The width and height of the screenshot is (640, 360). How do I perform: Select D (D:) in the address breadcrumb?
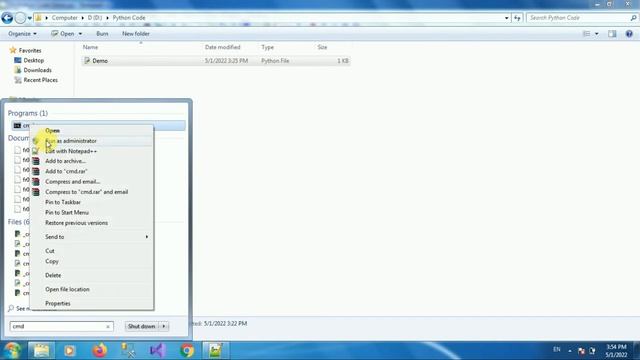[x=95, y=18]
